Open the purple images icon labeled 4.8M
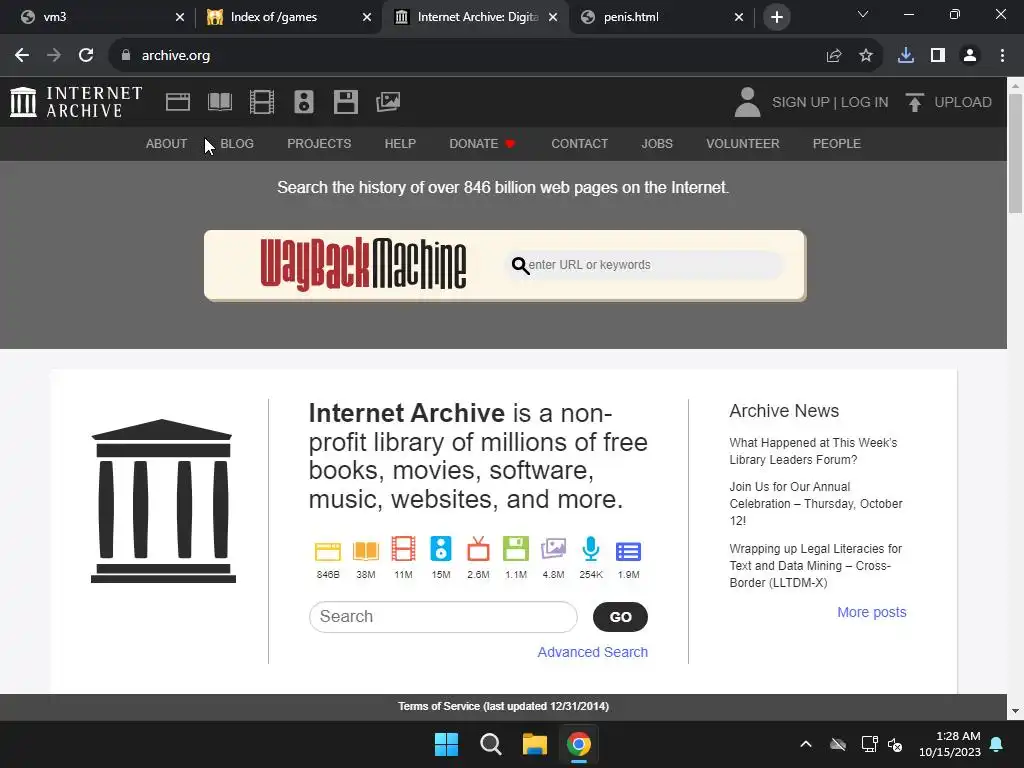1024x768 pixels. (553, 549)
